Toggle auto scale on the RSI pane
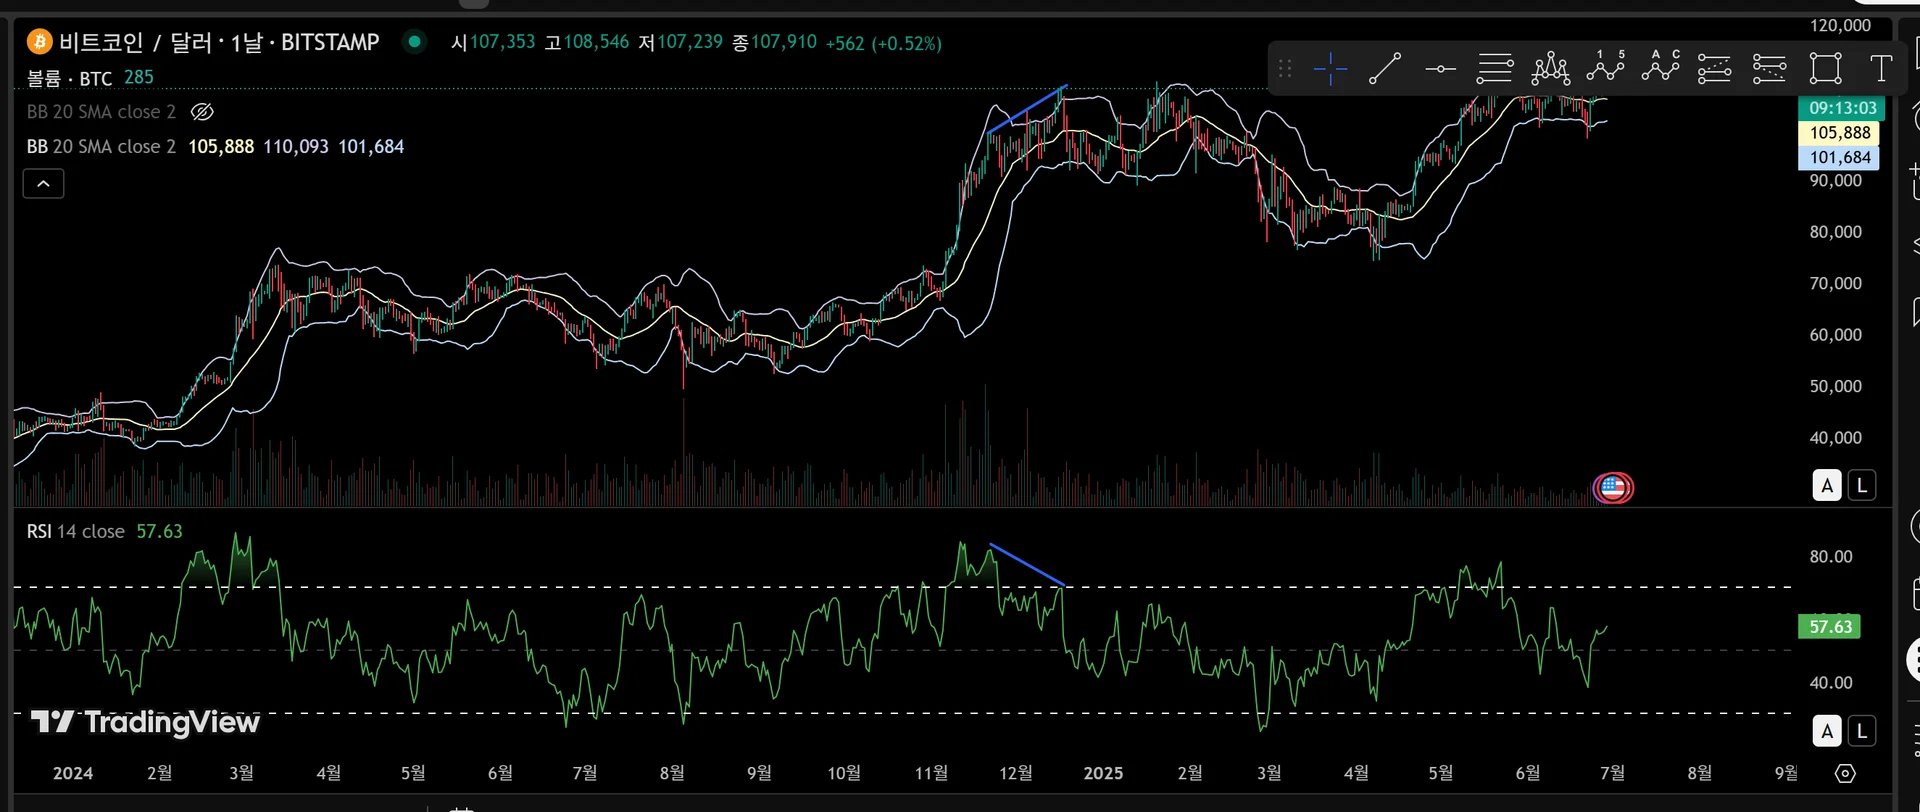 1827,731
